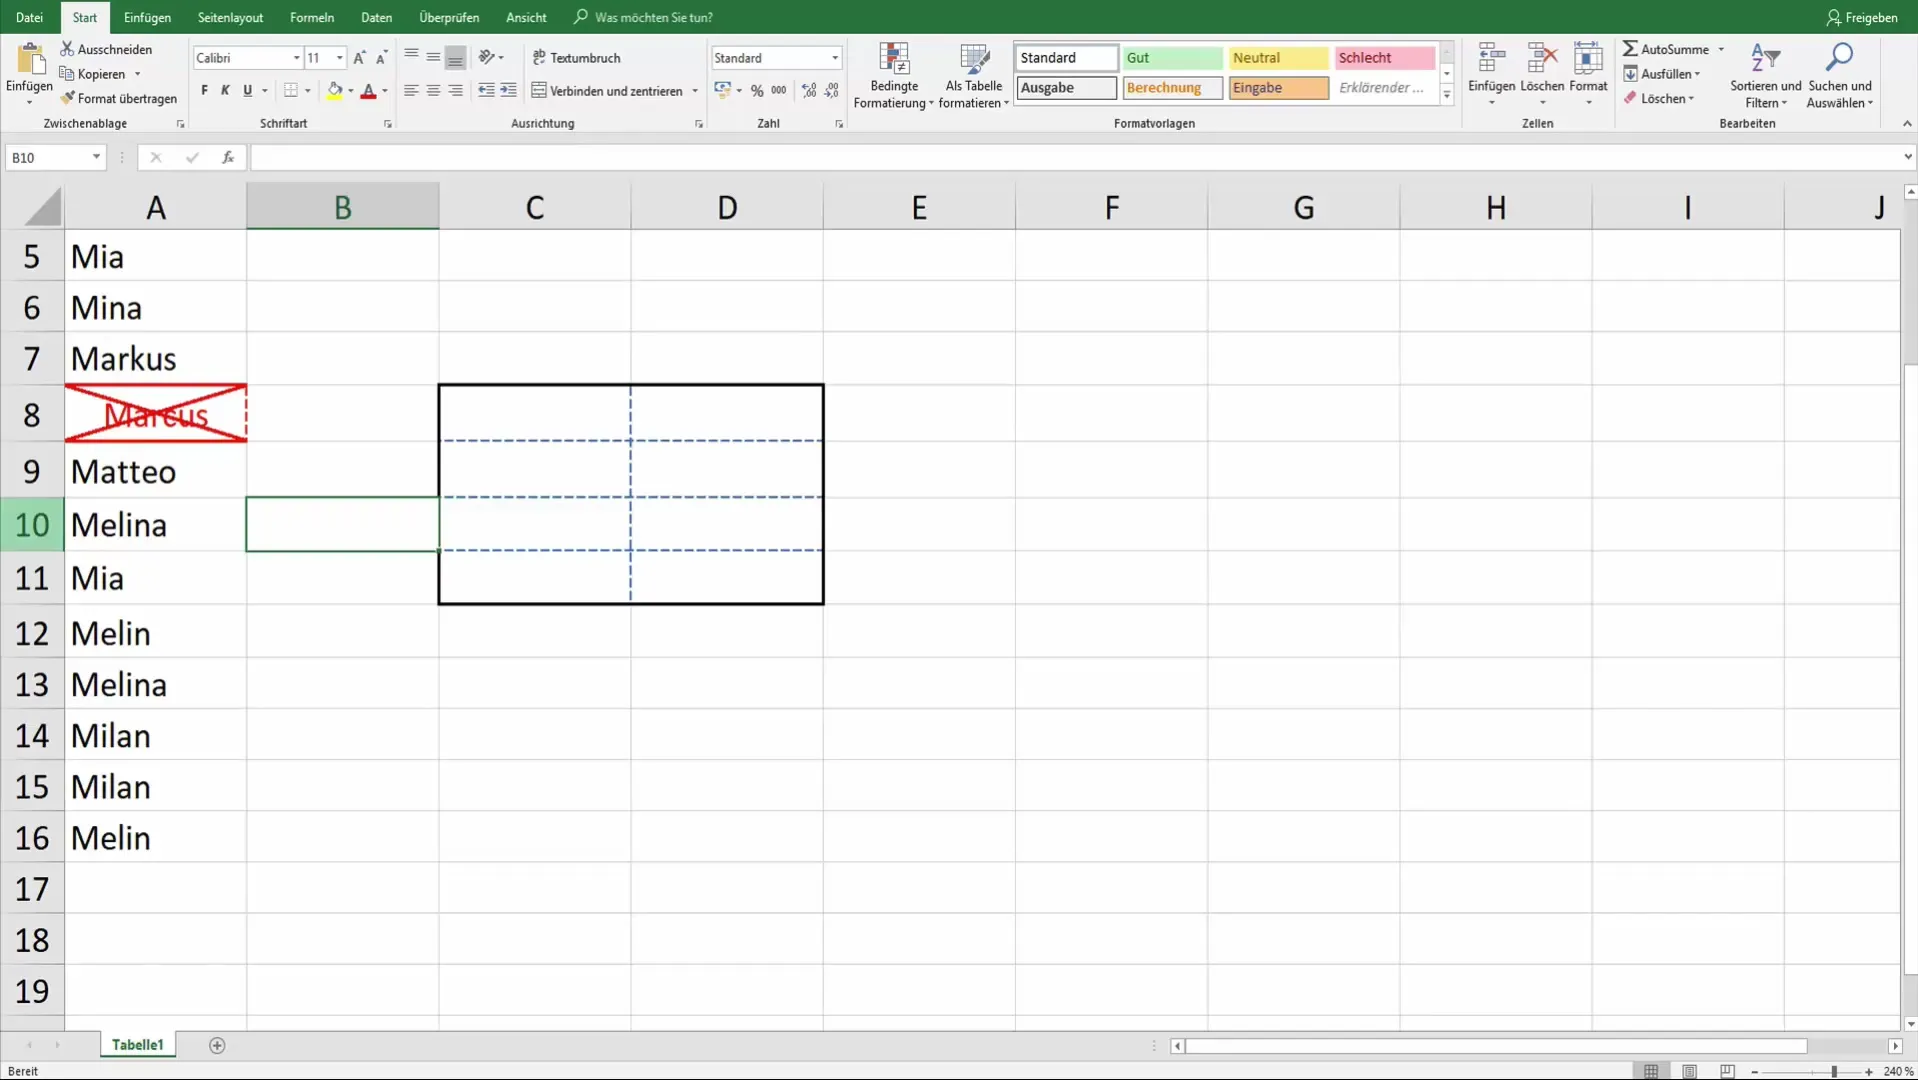Image resolution: width=1918 pixels, height=1080 pixels.
Task: Toggle Textumbruch wrap text
Action: (x=577, y=58)
